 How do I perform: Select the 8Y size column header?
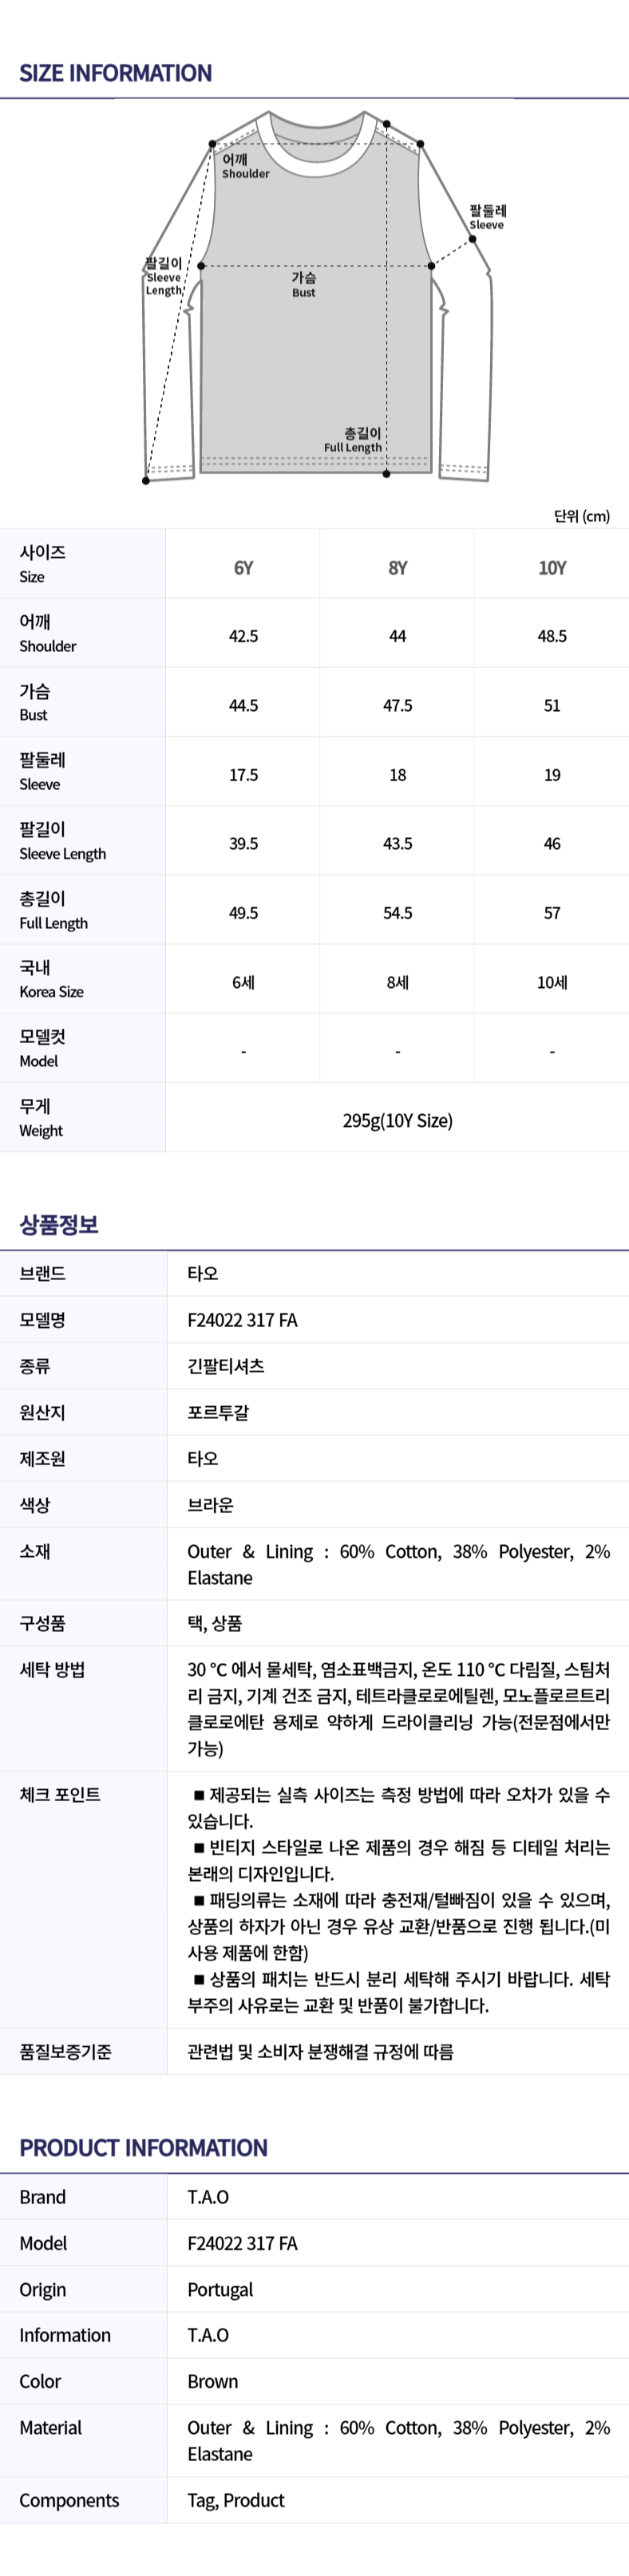(397, 568)
